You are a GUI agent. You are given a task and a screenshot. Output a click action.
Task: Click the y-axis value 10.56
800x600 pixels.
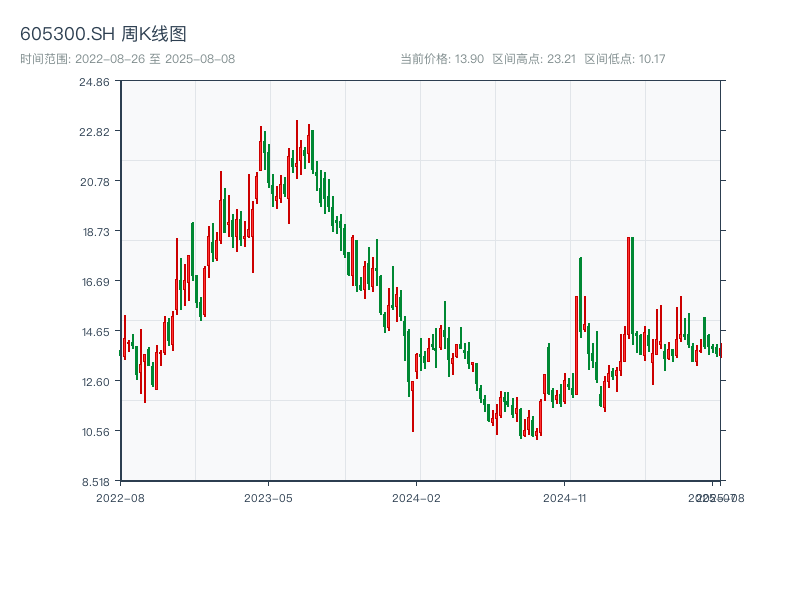coord(96,432)
